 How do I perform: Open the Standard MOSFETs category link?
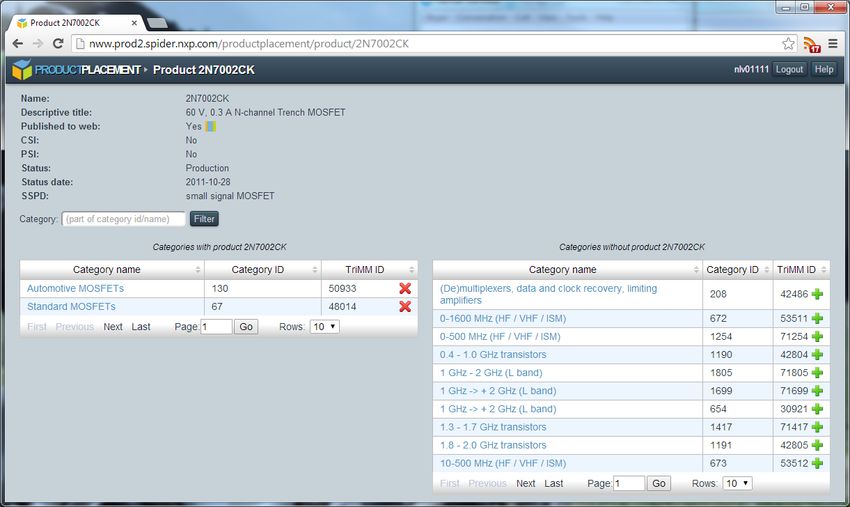click(71, 306)
